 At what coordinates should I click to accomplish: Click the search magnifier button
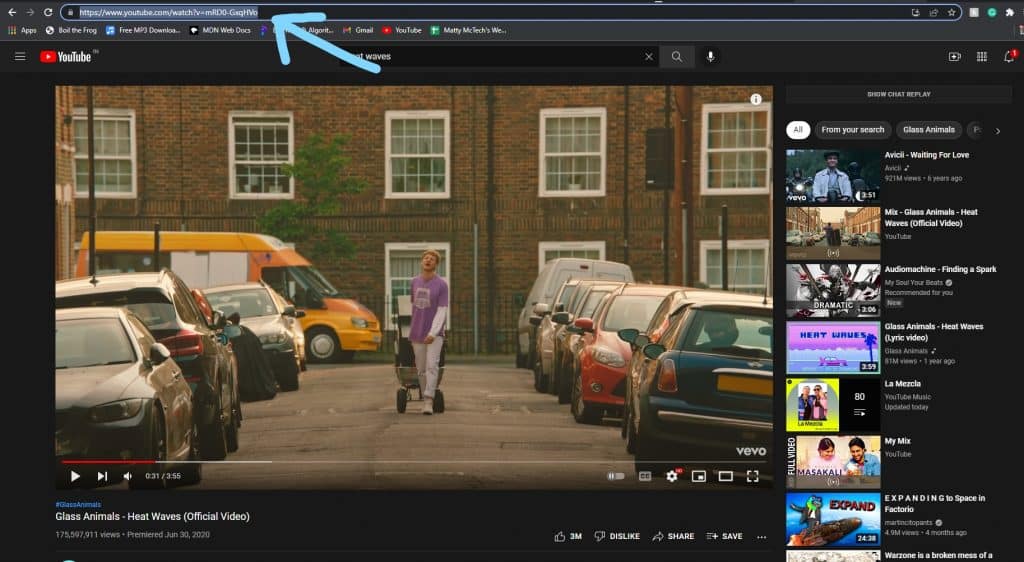[677, 57]
